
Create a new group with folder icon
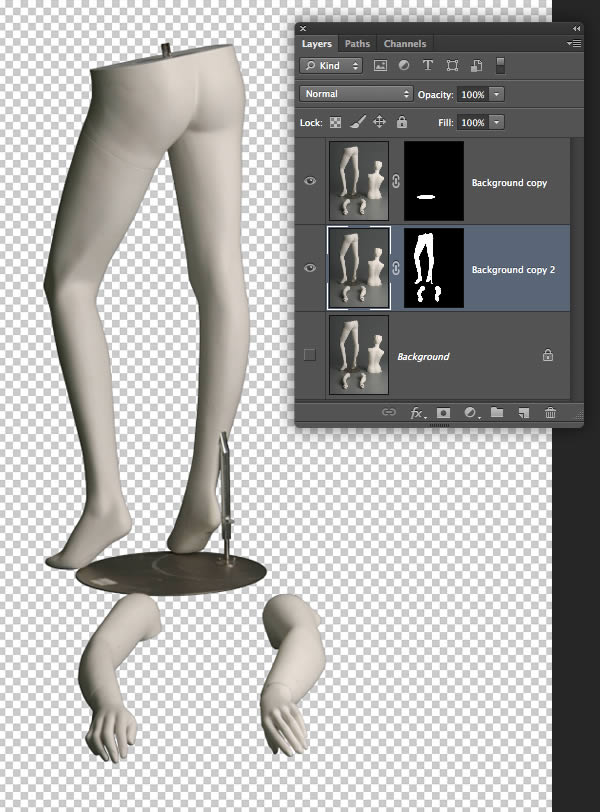496,412
